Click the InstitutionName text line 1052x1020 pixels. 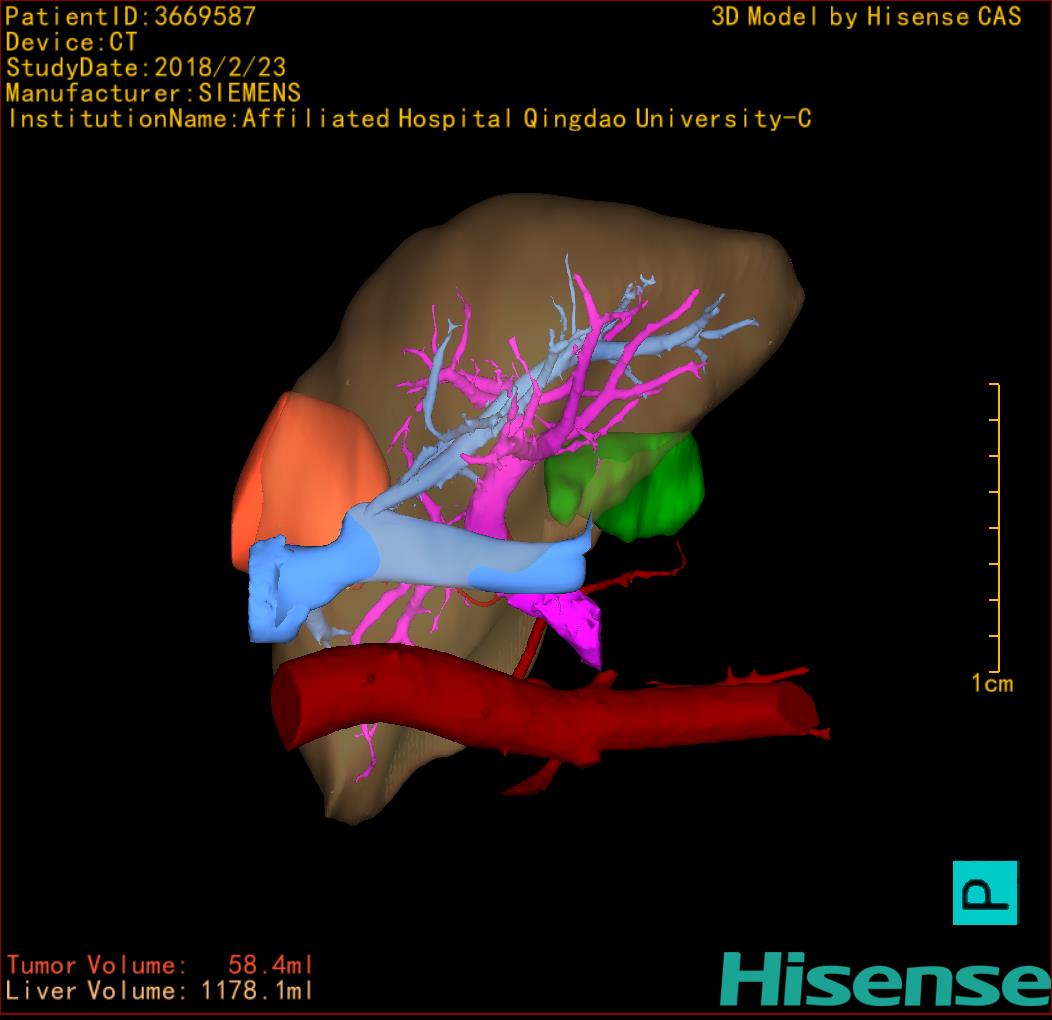point(408,119)
